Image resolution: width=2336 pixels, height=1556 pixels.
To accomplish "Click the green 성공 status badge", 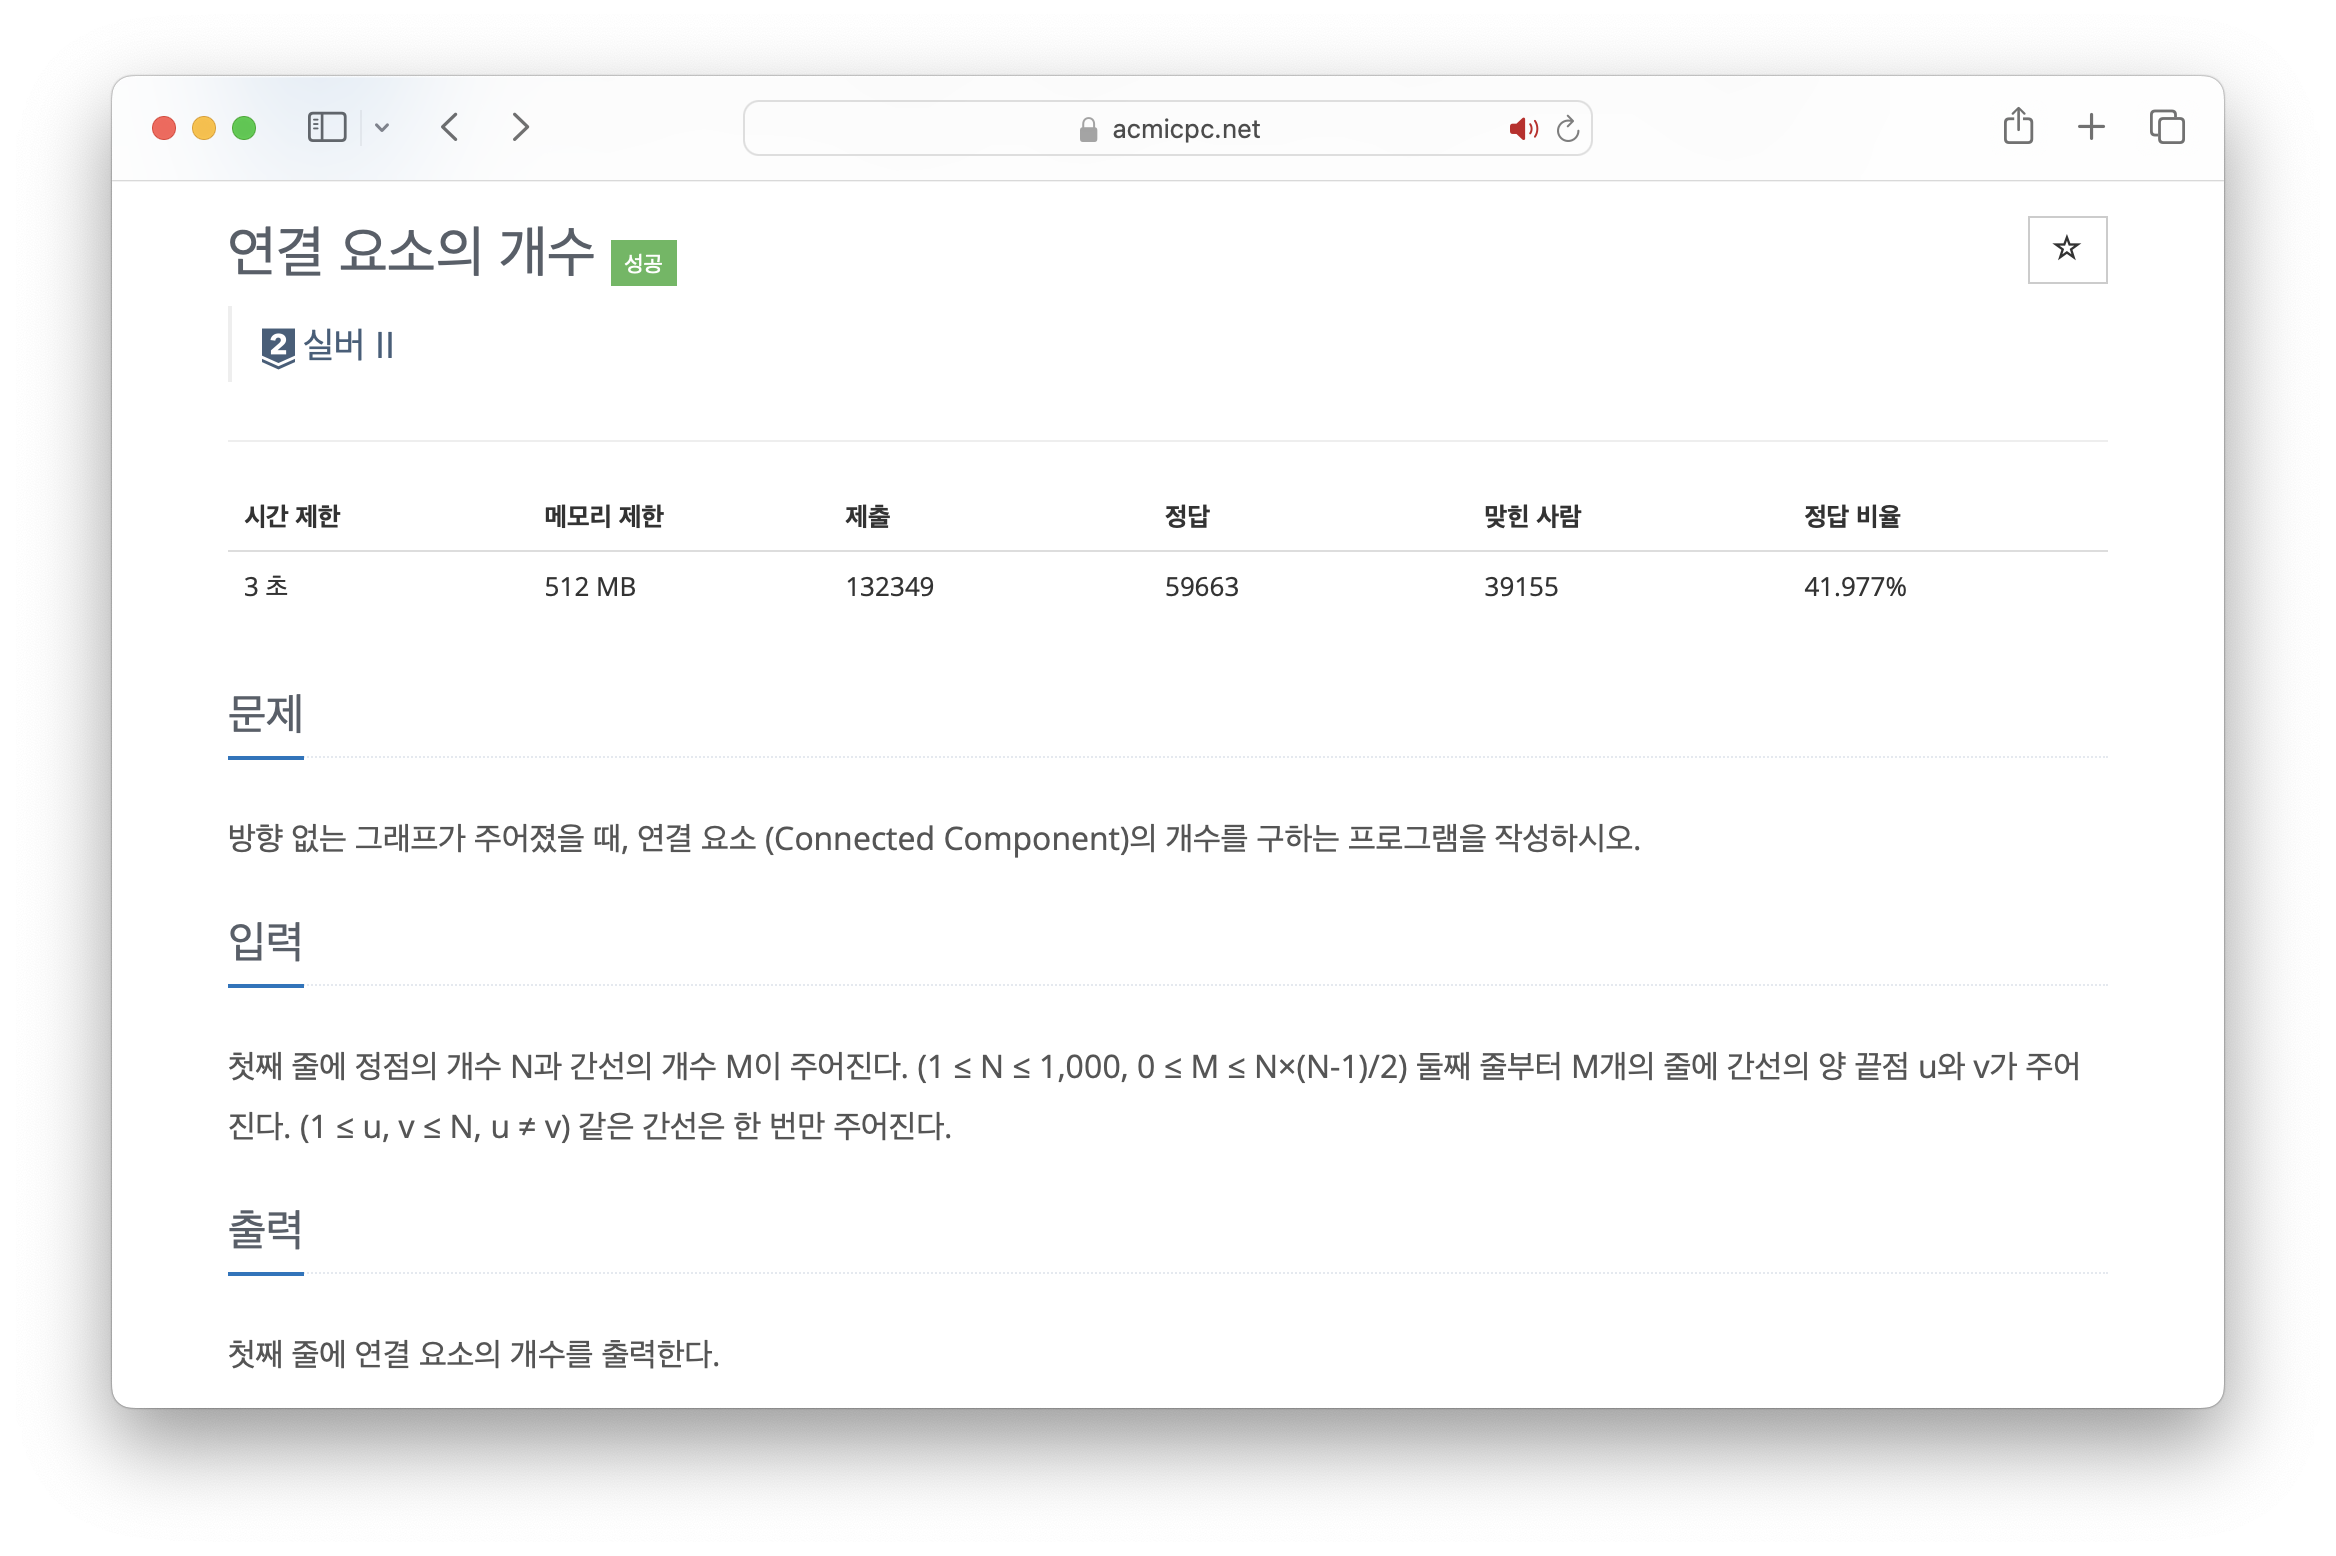I will 643,263.
